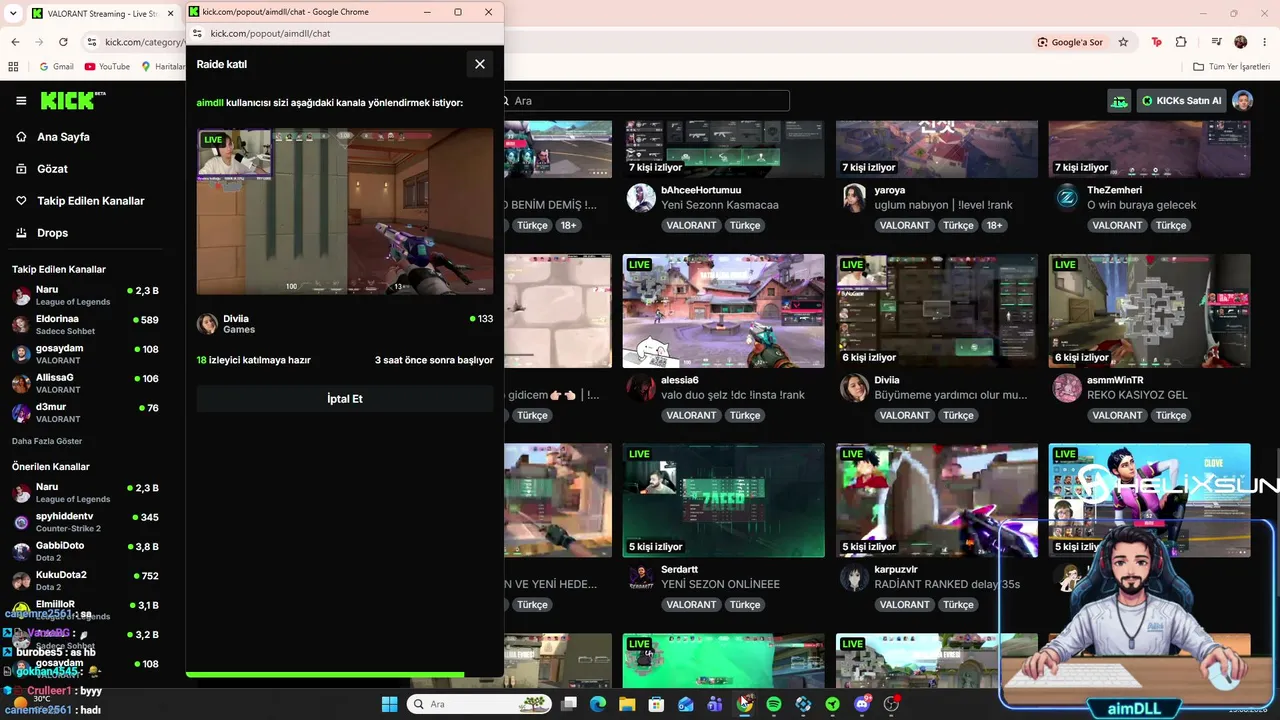The height and width of the screenshot is (720, 1280).
Task: Click the İptal Et button
Action: (x=345, y=399)
